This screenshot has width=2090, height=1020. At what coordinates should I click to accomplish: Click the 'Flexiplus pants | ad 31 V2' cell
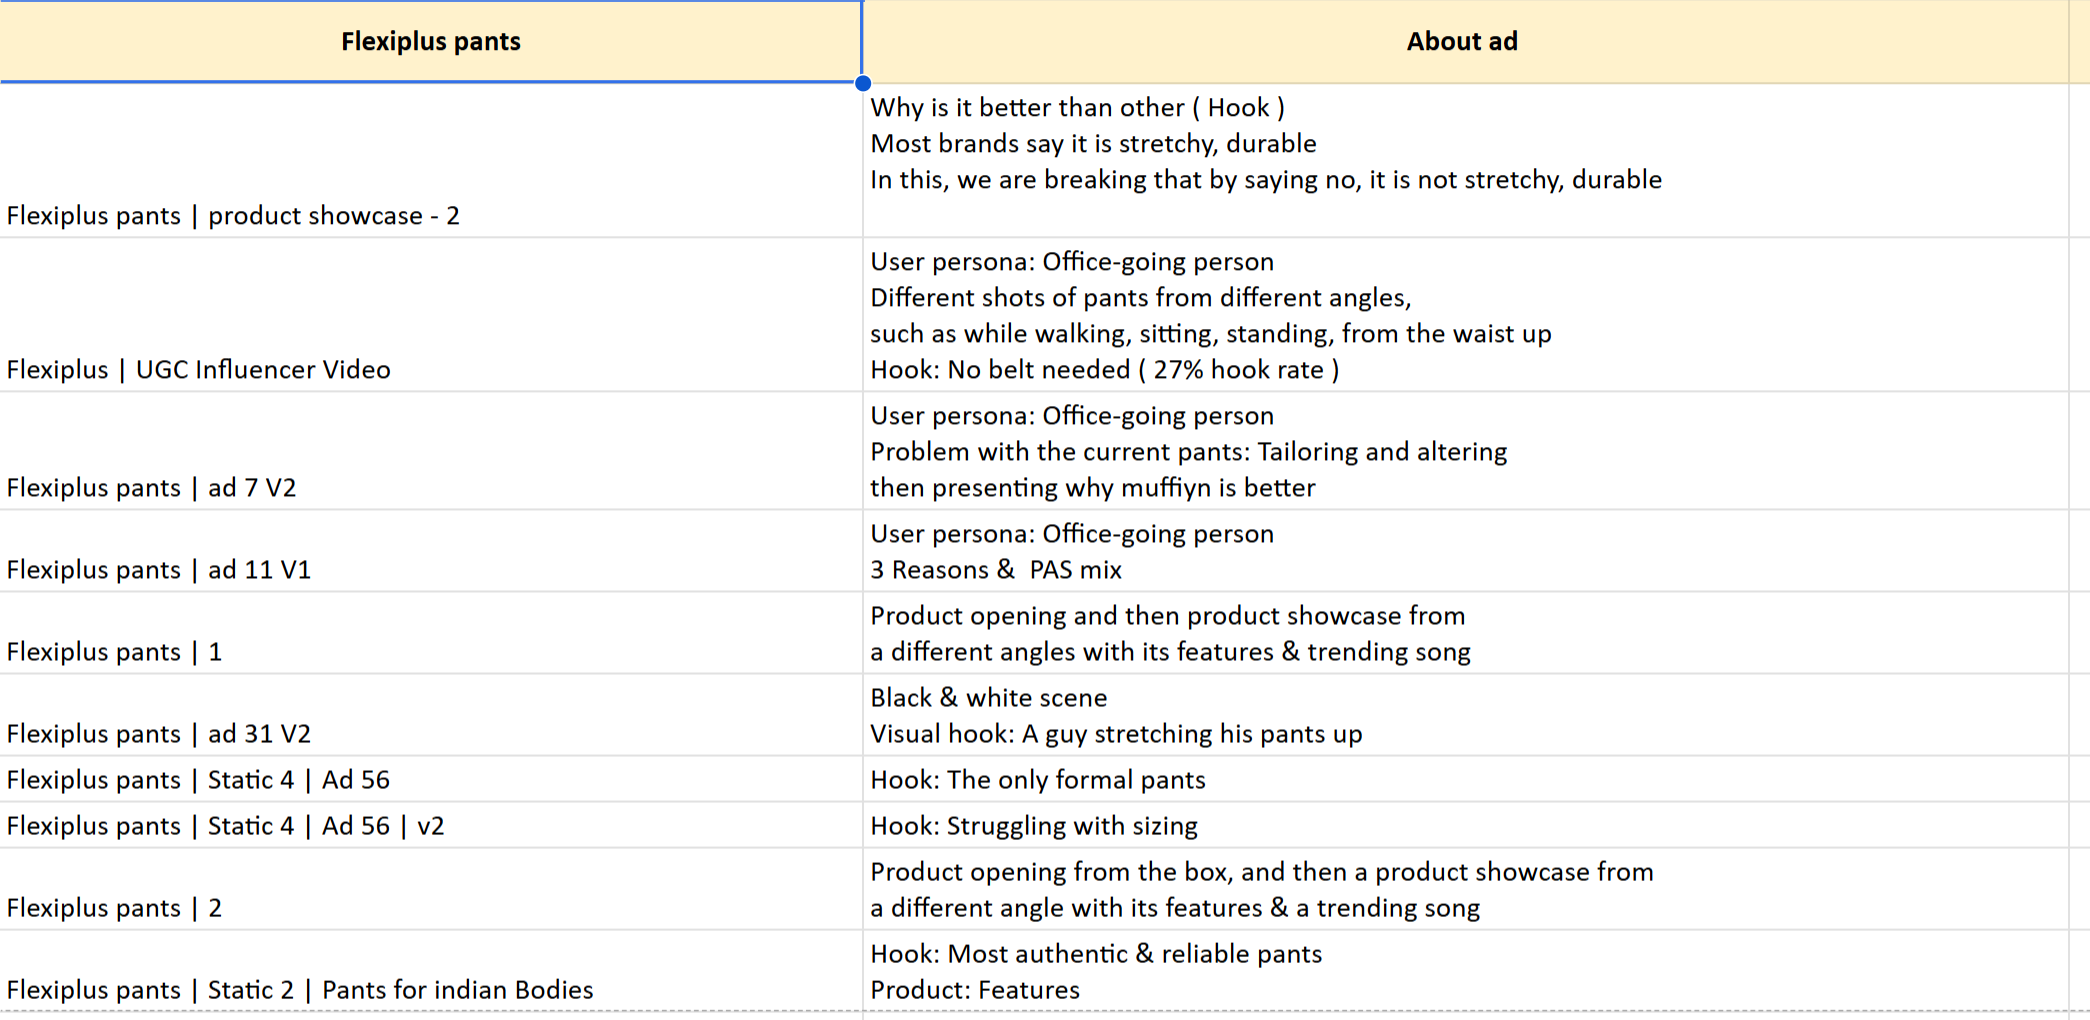[x=159, y=733]
